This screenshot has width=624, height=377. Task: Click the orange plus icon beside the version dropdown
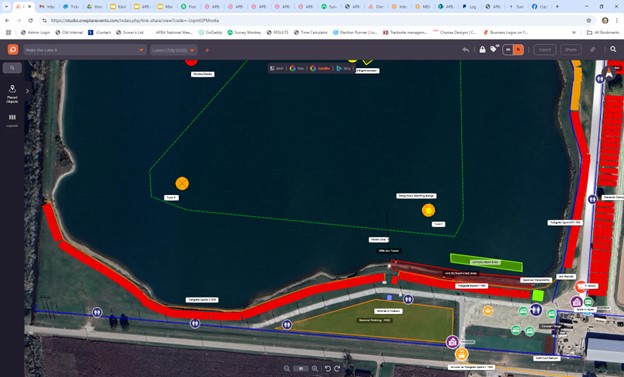click(207, 50)
